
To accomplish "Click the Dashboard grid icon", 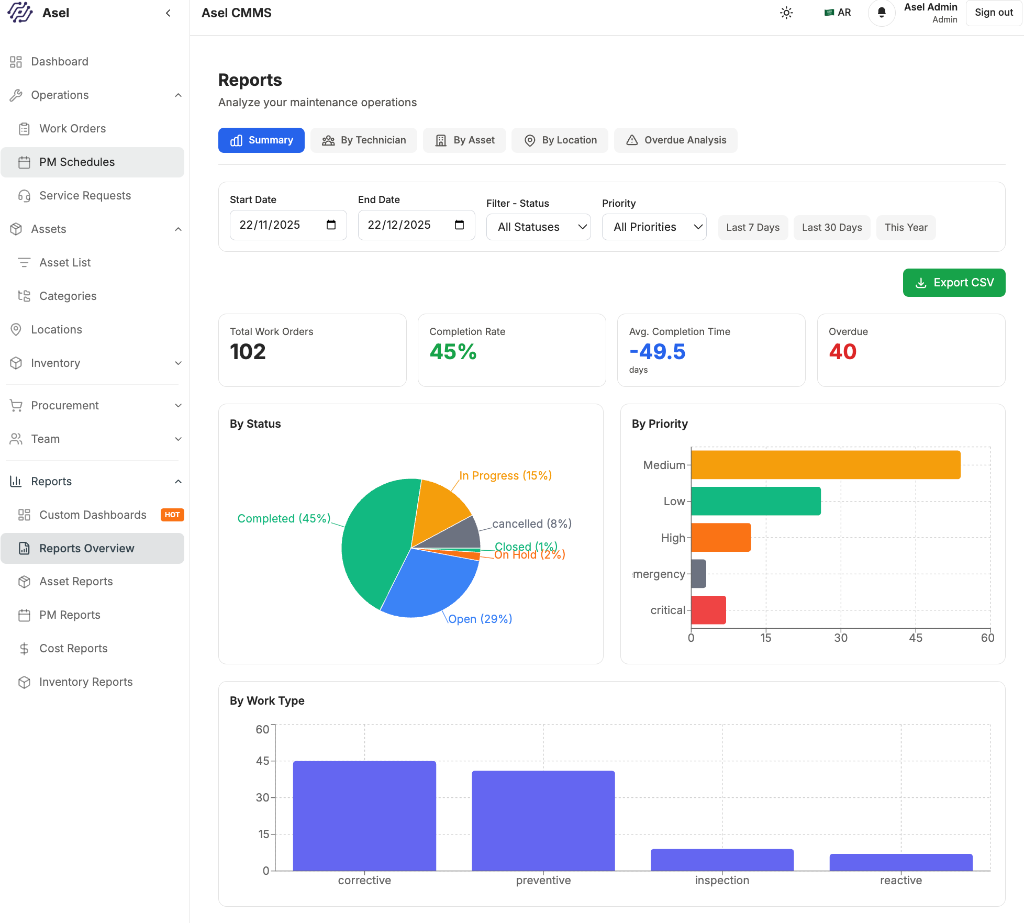I will point(16,61).
